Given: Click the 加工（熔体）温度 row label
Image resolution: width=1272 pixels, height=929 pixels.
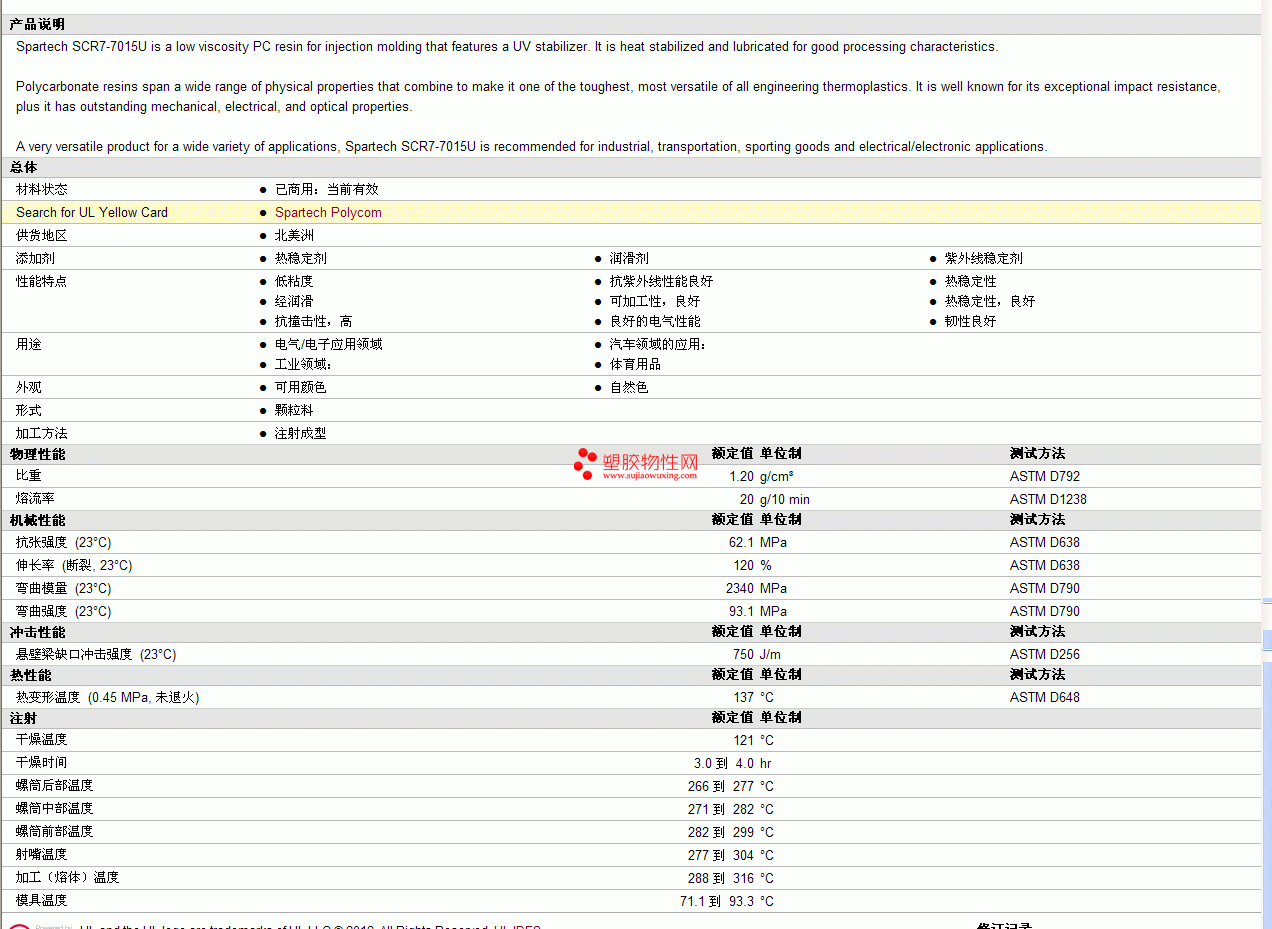Looking at the screenshot, I should [68, 877].
